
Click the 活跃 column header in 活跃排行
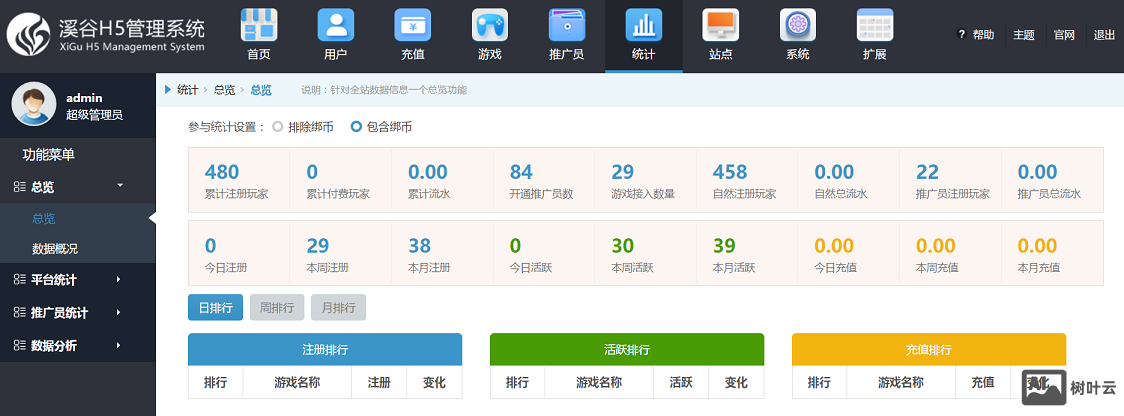coord(681,382)
